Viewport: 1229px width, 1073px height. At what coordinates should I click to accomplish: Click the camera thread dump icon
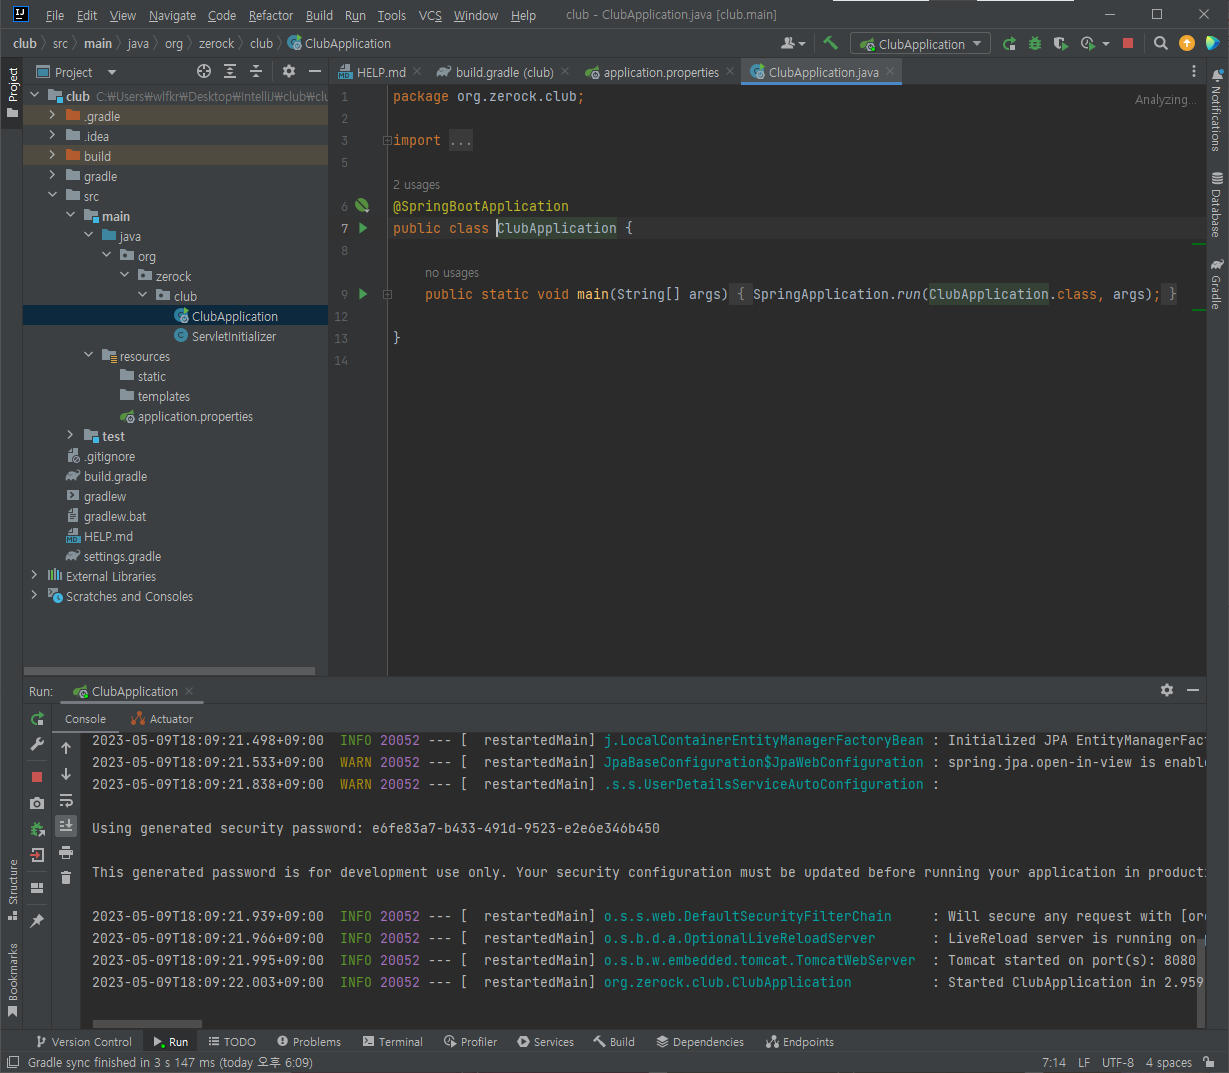pyautogui.click(x=37, y=803)
